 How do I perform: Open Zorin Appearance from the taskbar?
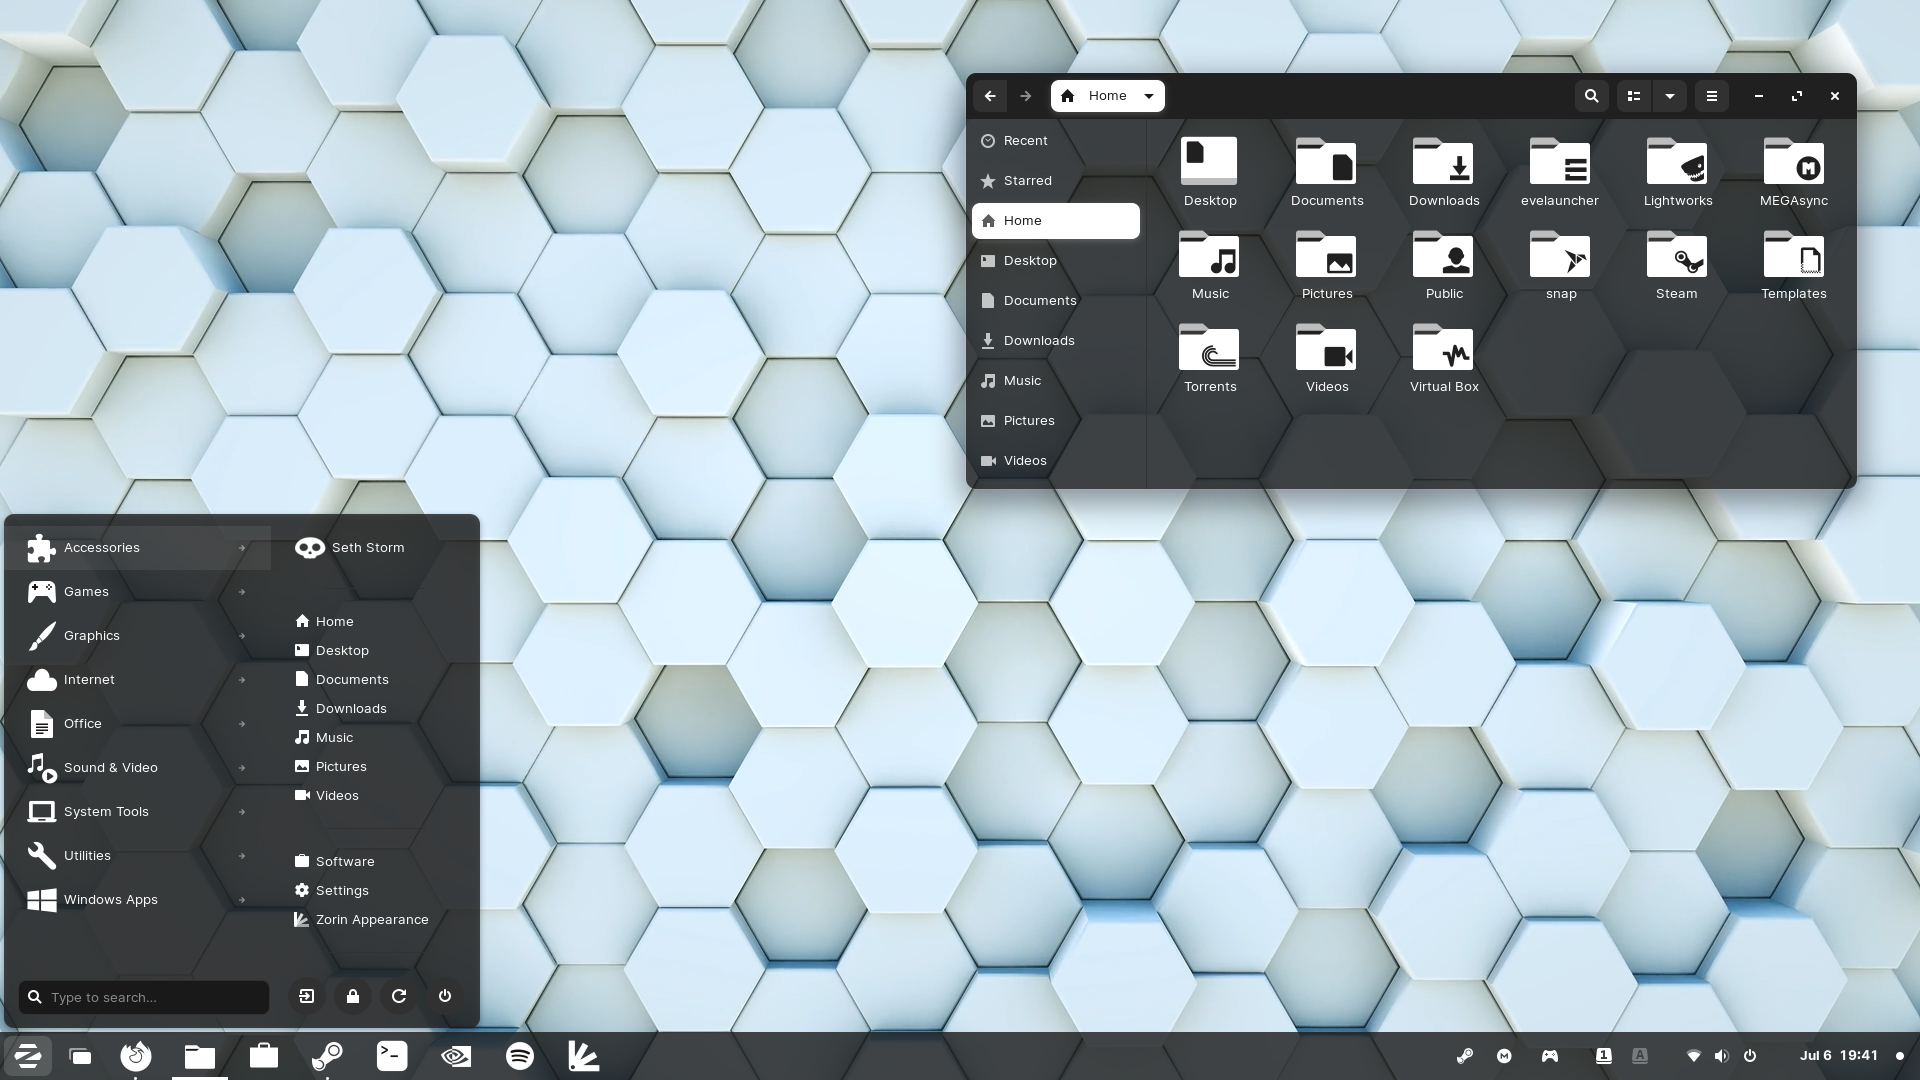(584, 1056)
